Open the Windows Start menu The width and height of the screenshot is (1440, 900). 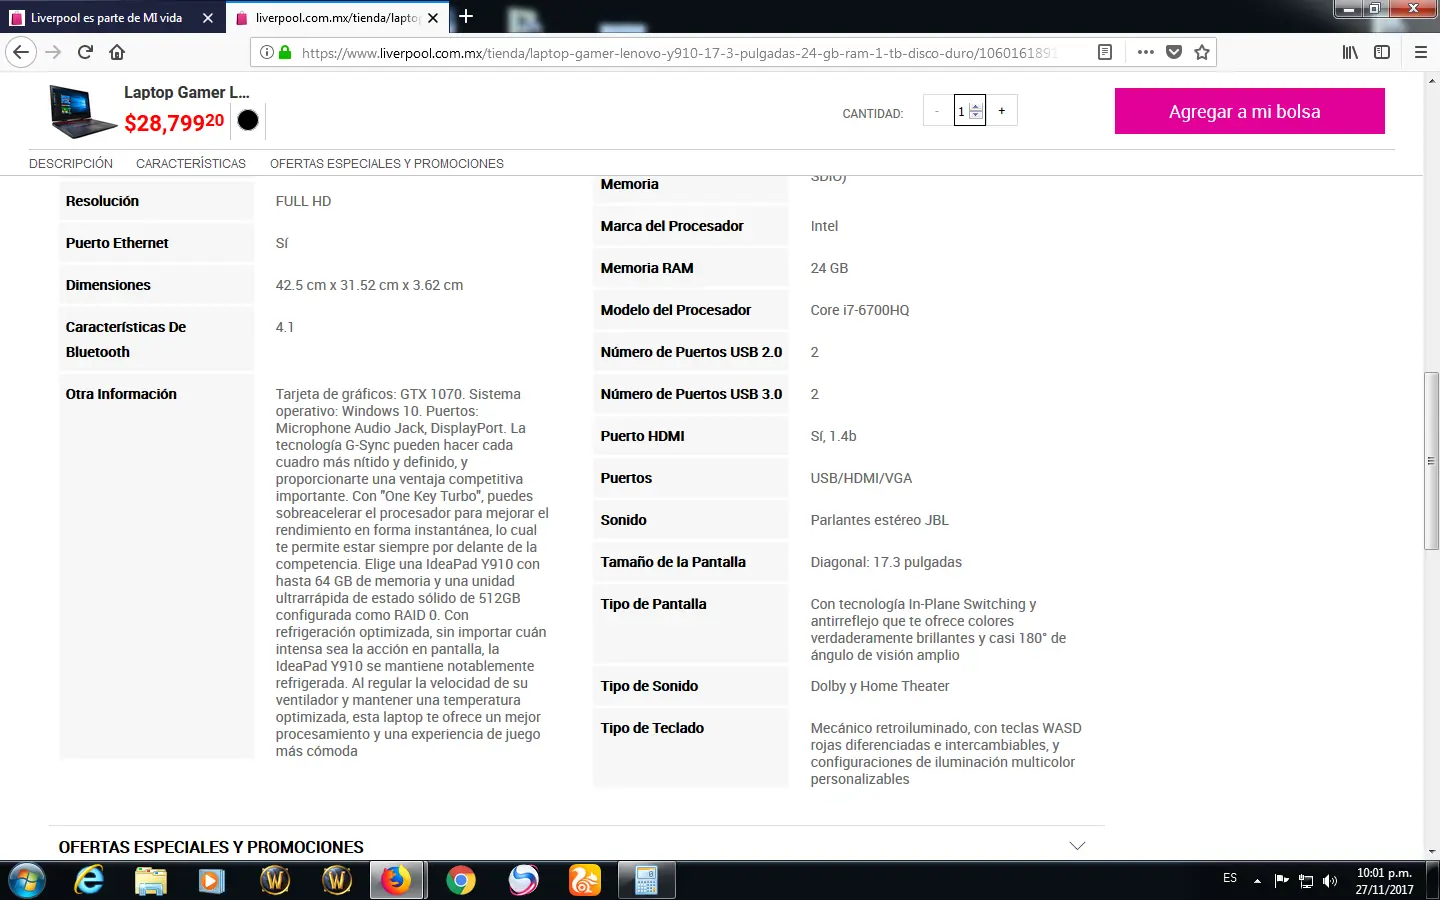(x=27, y=880)
